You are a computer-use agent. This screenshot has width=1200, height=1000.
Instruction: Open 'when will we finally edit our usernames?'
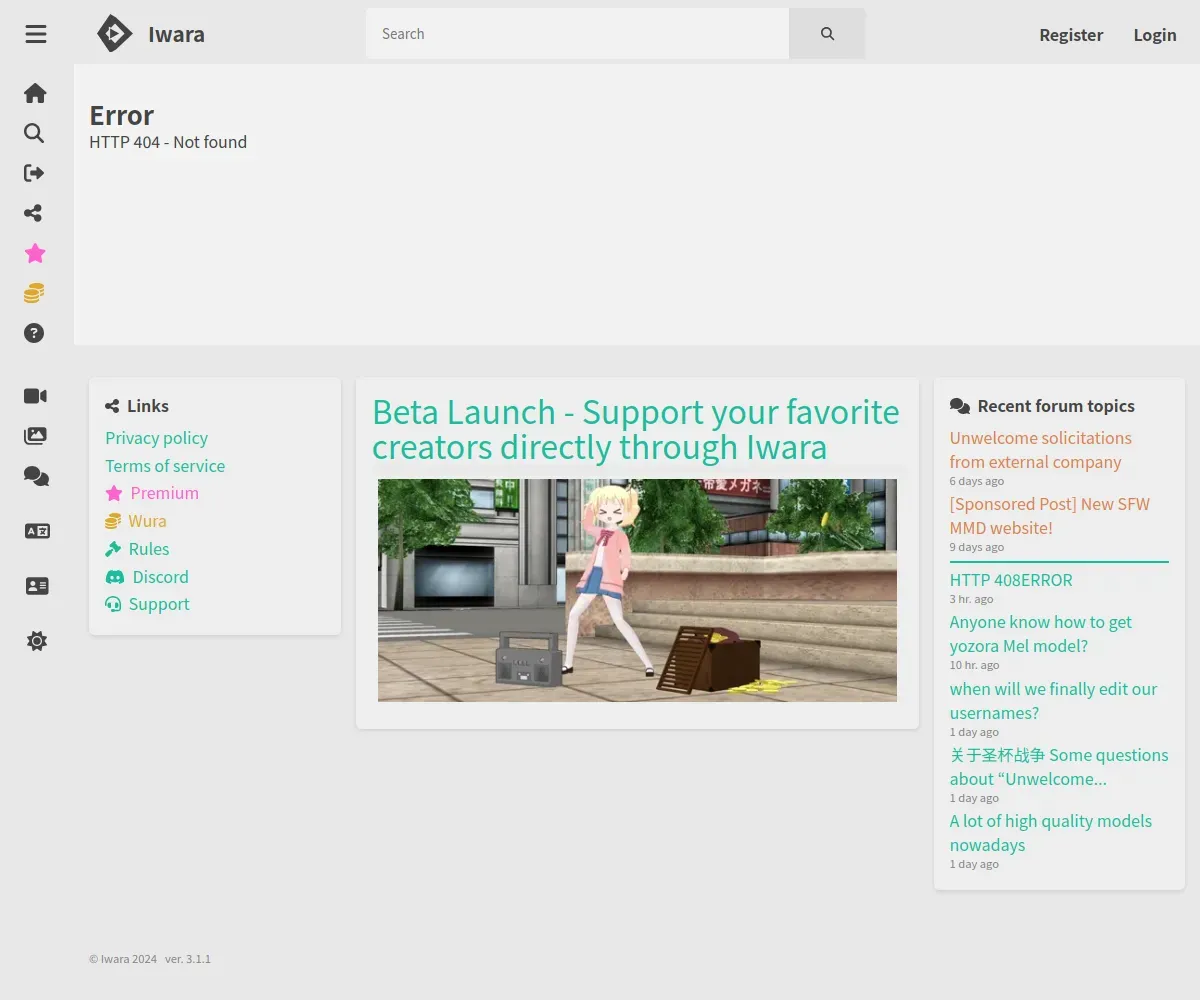1054,701
